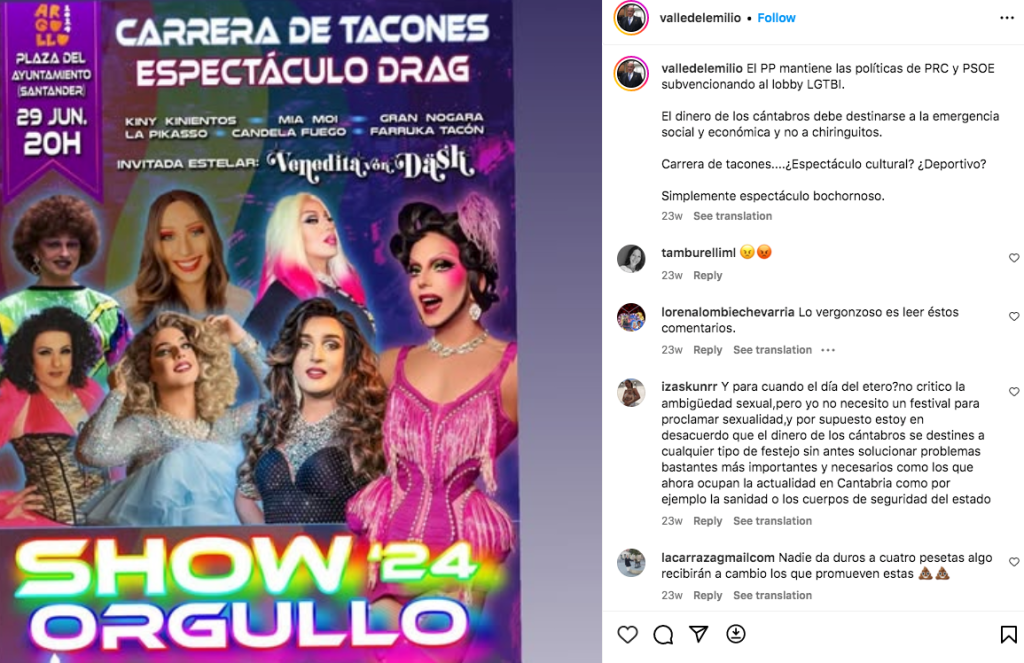Reply to the tamburellimI comment

coord(707,276)
